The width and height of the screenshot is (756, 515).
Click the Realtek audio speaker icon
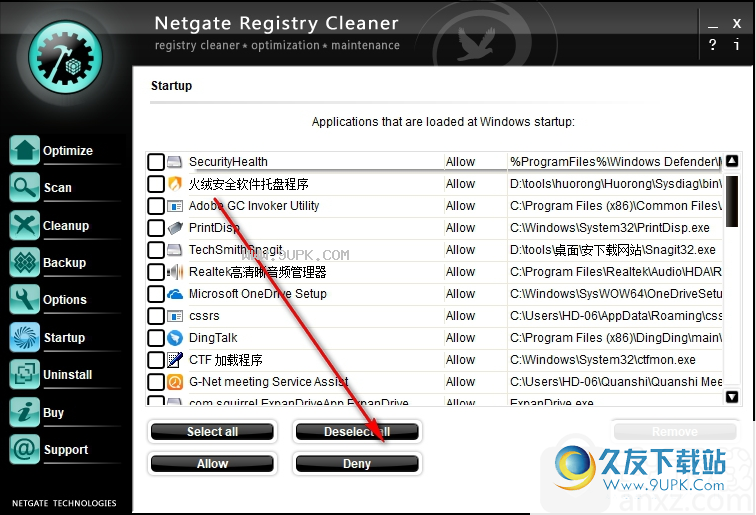click(175, 272)
